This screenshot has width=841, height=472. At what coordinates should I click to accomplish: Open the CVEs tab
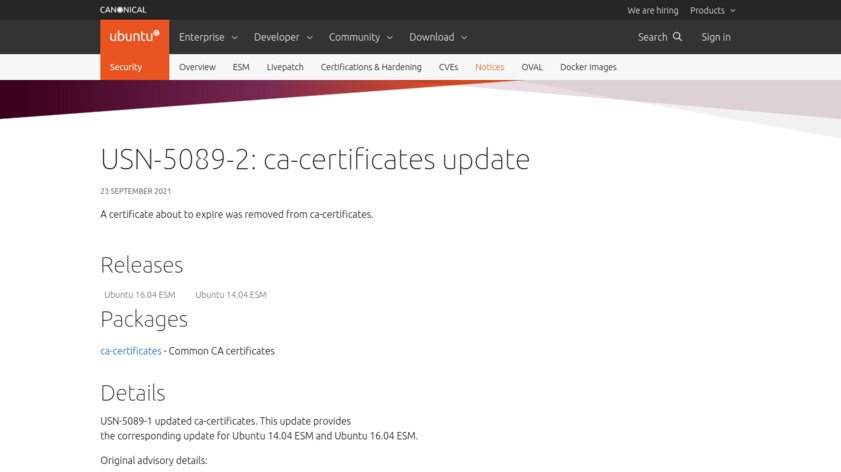pyautogui.click(x=448, y=67)
